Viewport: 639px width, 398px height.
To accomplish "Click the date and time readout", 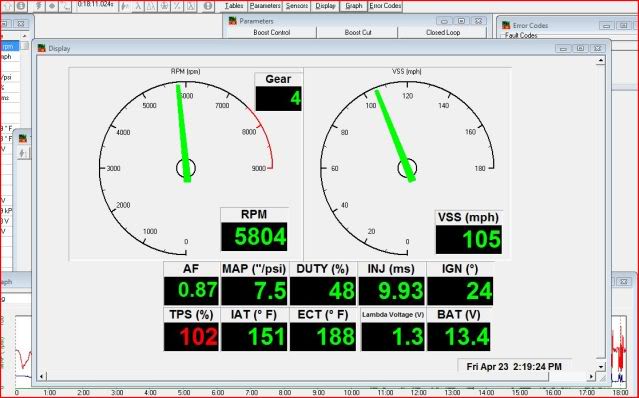I will coord(514,367).
